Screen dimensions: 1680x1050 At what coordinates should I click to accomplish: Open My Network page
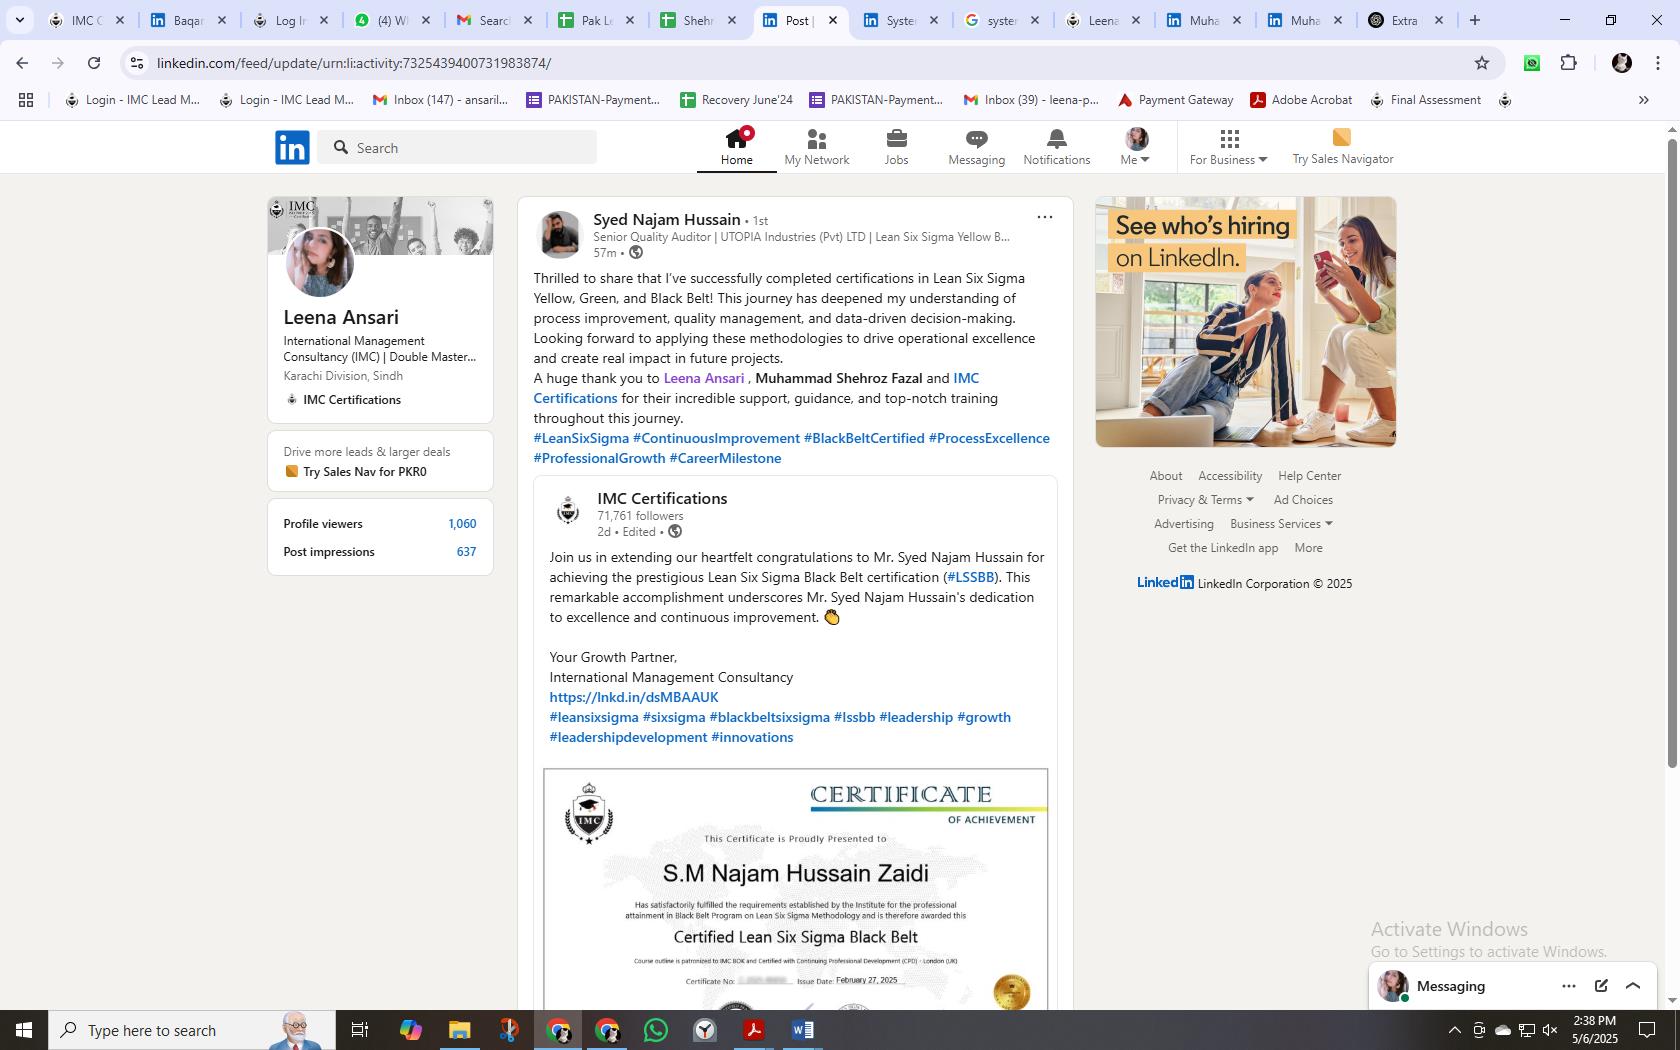point(817,147)
